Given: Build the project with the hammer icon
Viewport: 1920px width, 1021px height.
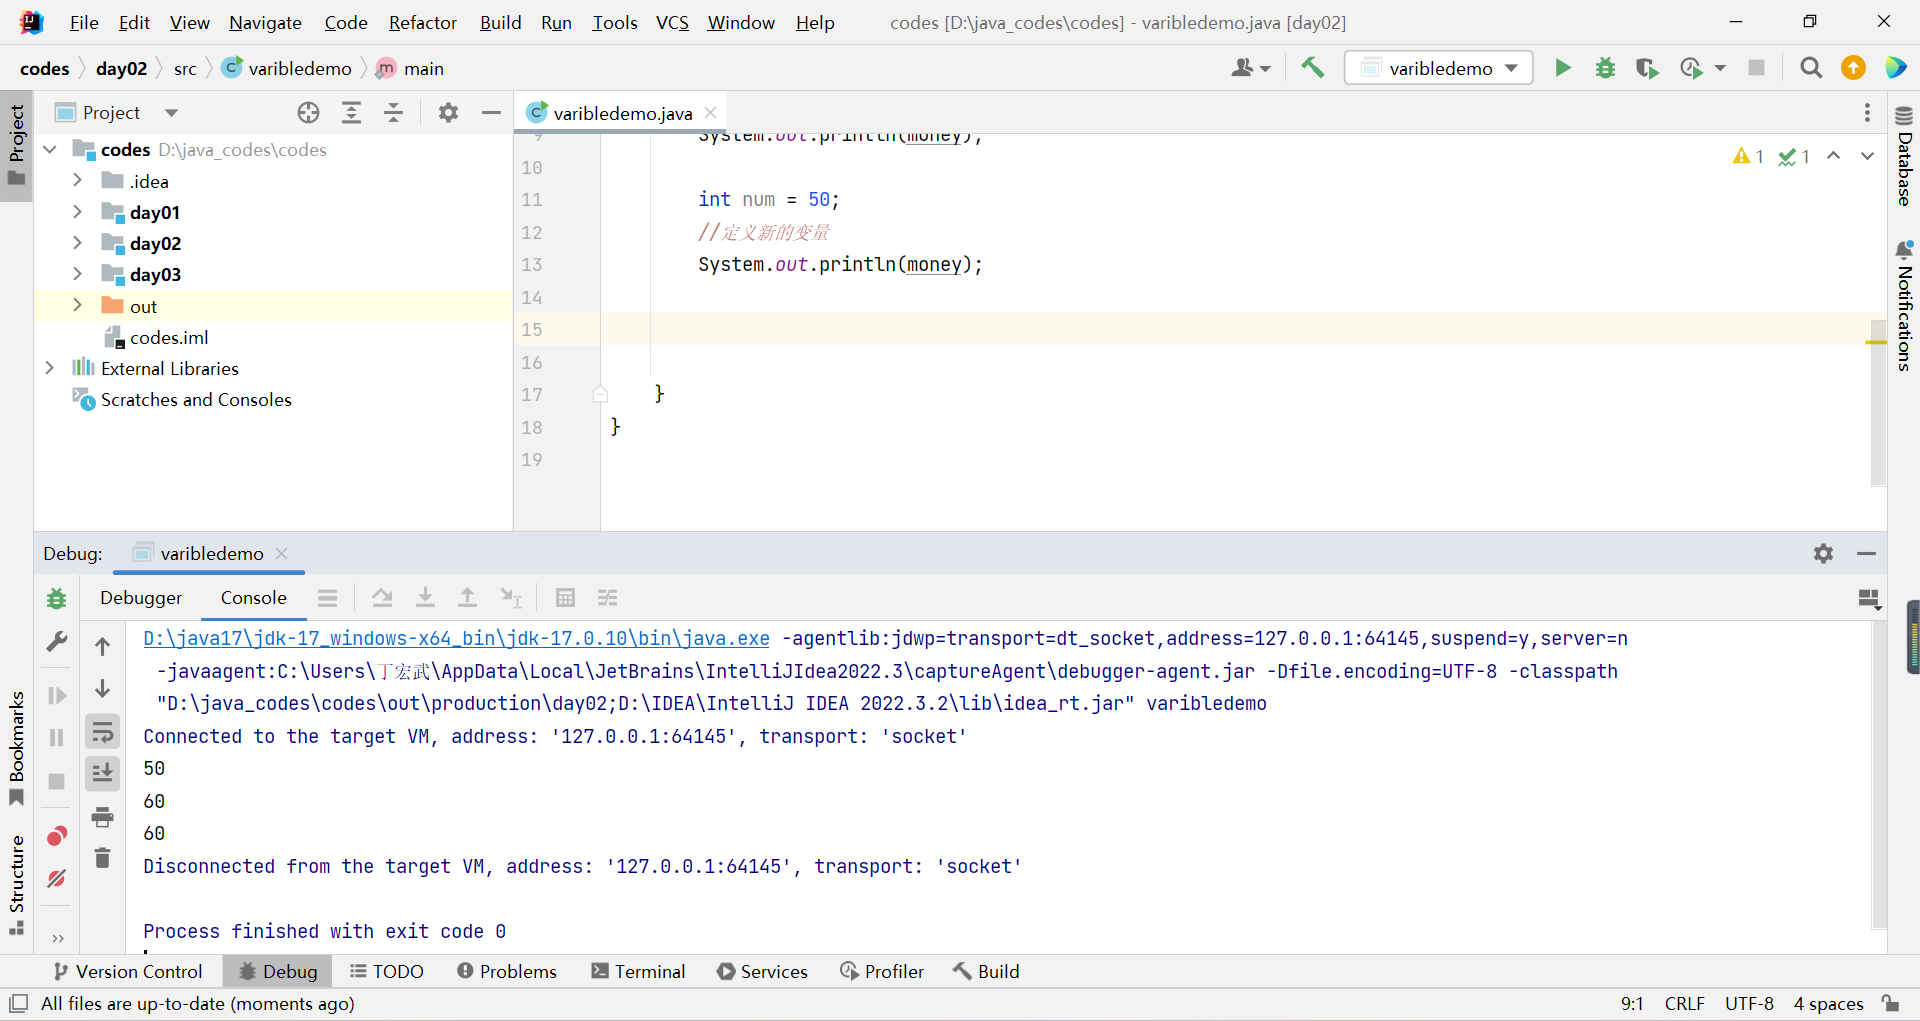Looking at the screenshot, I should pos(1312,67).
